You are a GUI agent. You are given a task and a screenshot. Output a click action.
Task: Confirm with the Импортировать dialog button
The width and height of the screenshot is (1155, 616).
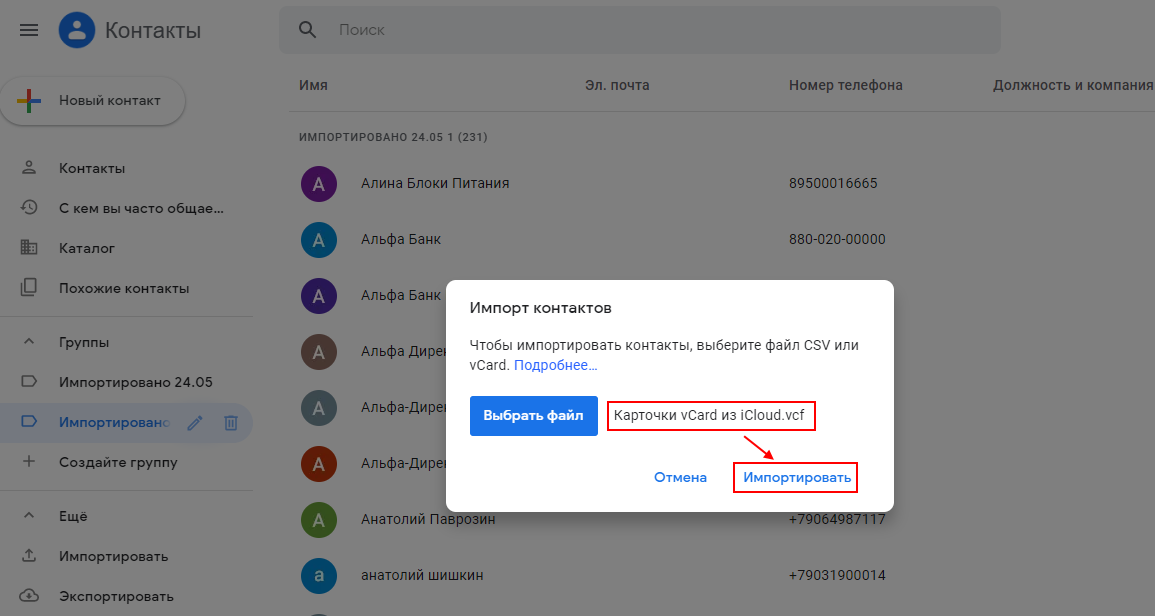point(796,478)
